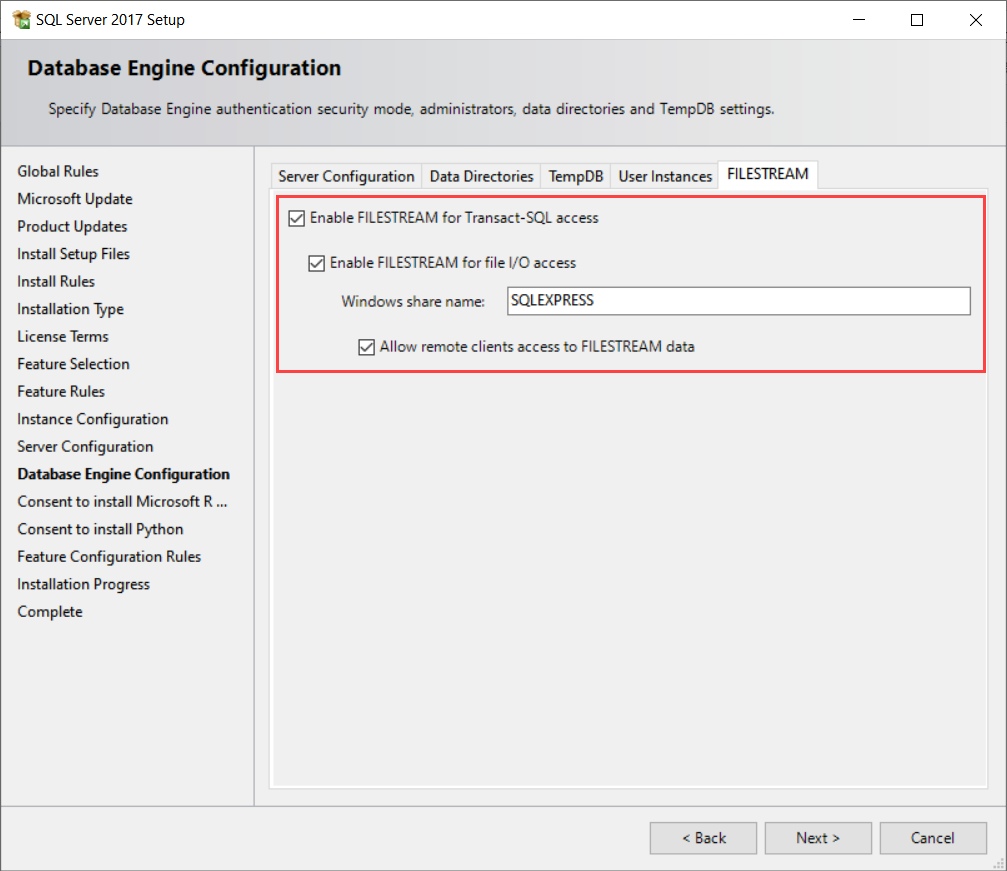Toggle Enable FILESTREAM for file I/O access

[317, 263]
